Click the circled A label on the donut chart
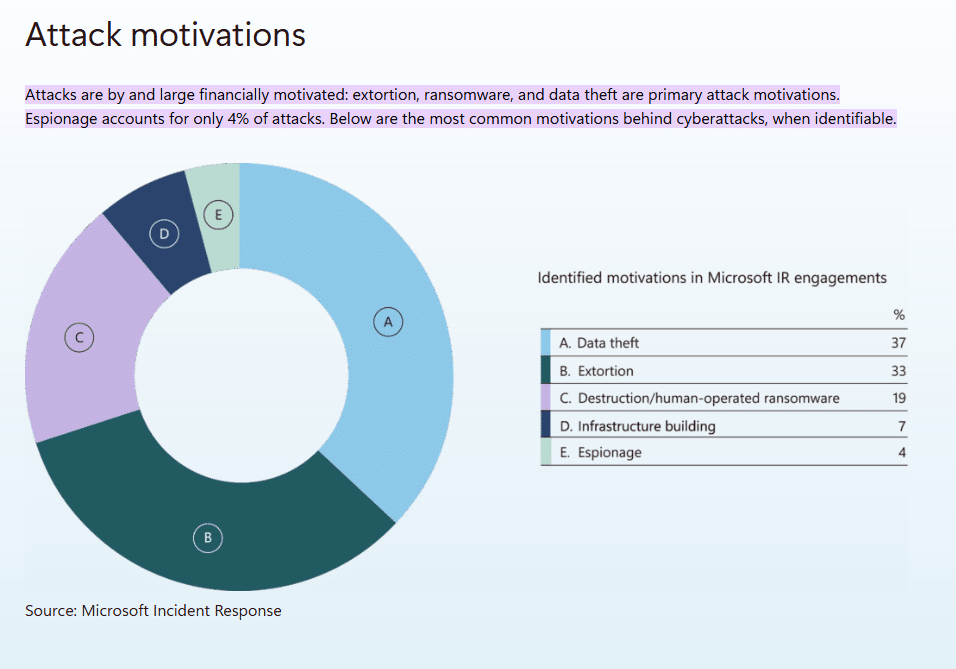Viewport: 956px width, 669px height. pyautogui.click(x=388, y=321)
